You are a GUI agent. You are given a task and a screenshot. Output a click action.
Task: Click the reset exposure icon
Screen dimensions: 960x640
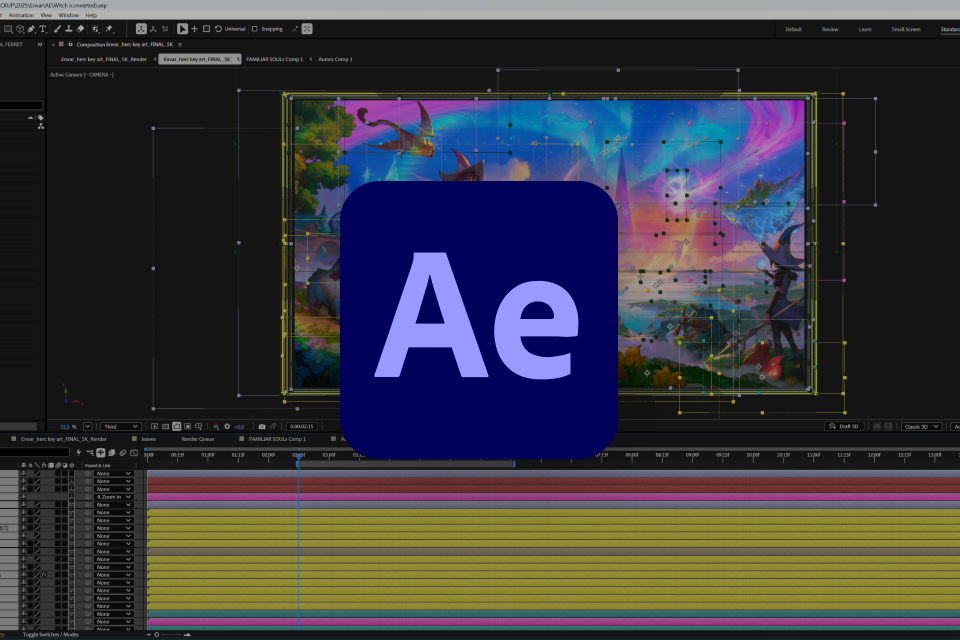coord(227,426)
